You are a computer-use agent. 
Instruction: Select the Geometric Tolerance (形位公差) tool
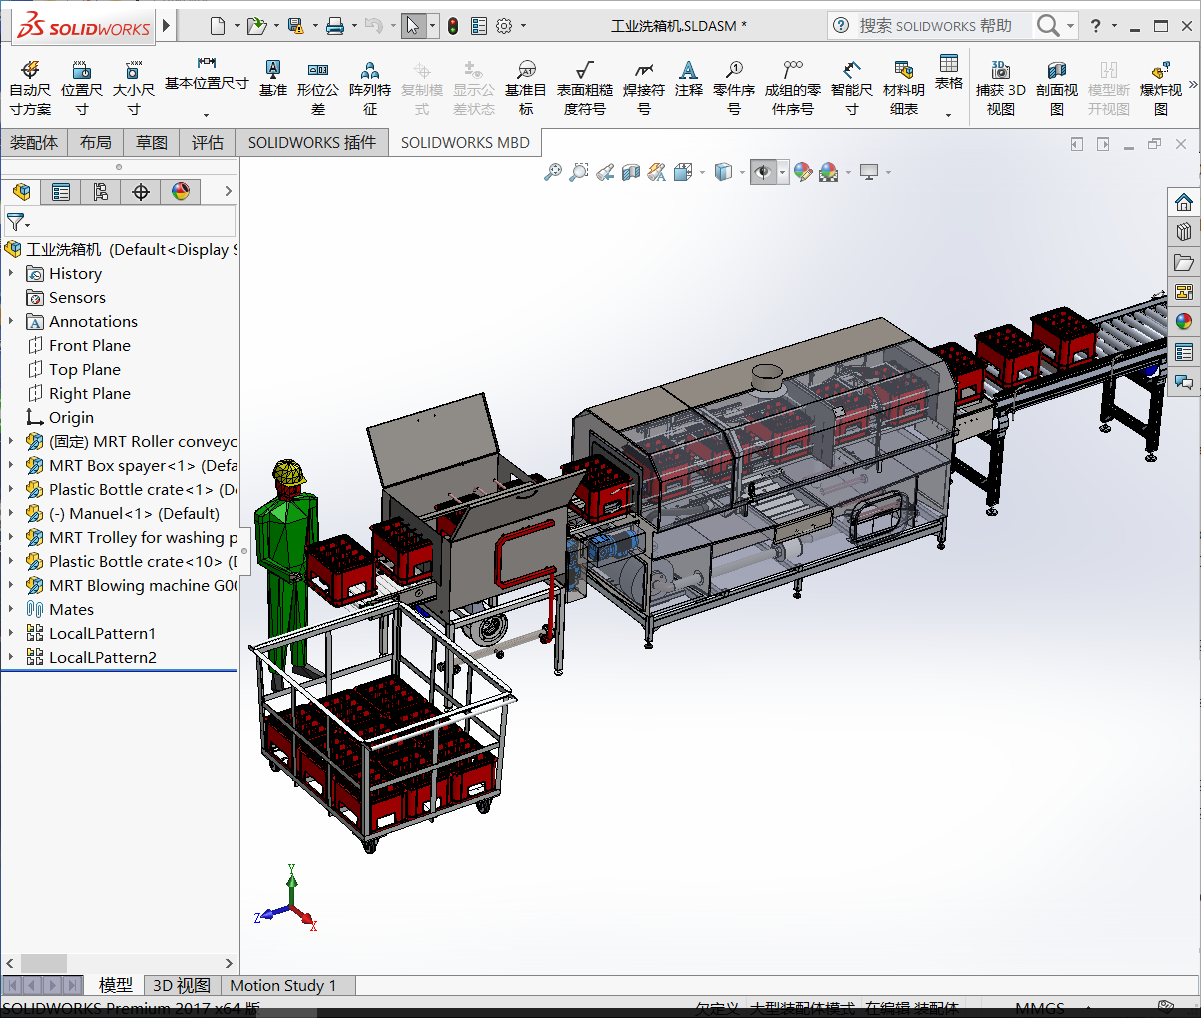(318, 87)
